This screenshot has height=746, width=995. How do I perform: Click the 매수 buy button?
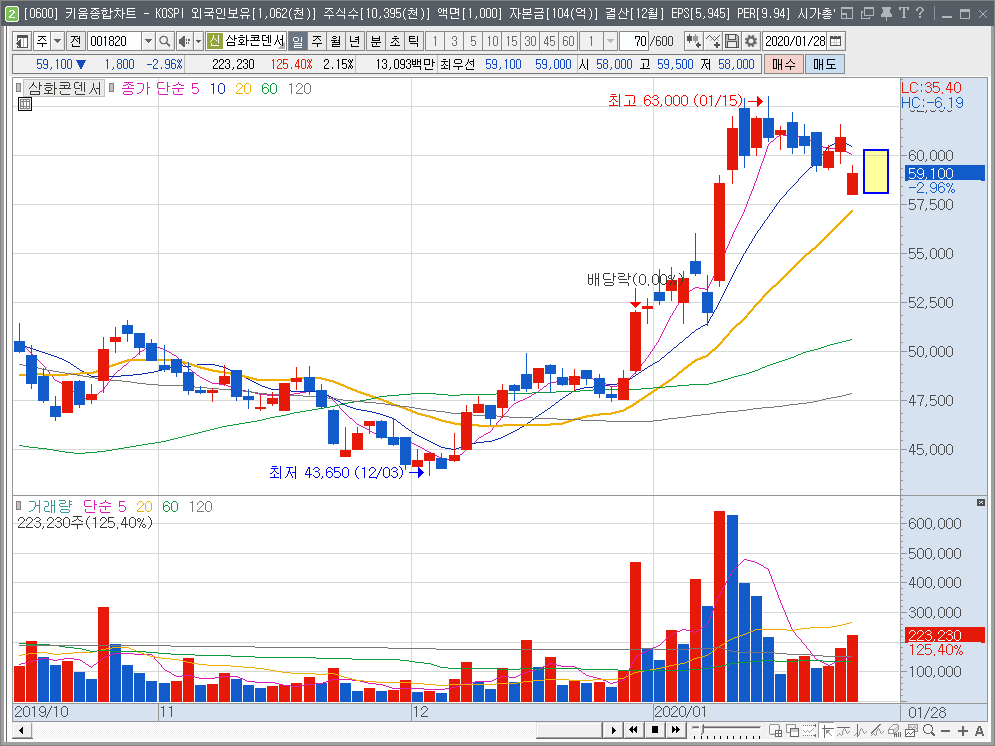coord(784,64)
